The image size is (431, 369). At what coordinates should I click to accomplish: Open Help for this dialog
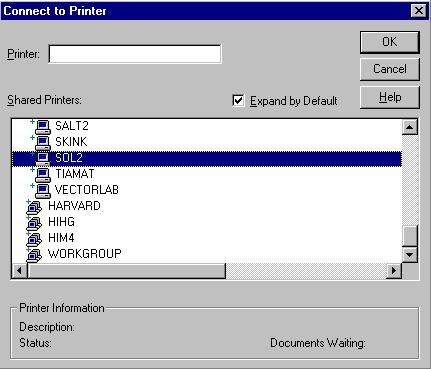pyautogui.click(x=390, y=97)
